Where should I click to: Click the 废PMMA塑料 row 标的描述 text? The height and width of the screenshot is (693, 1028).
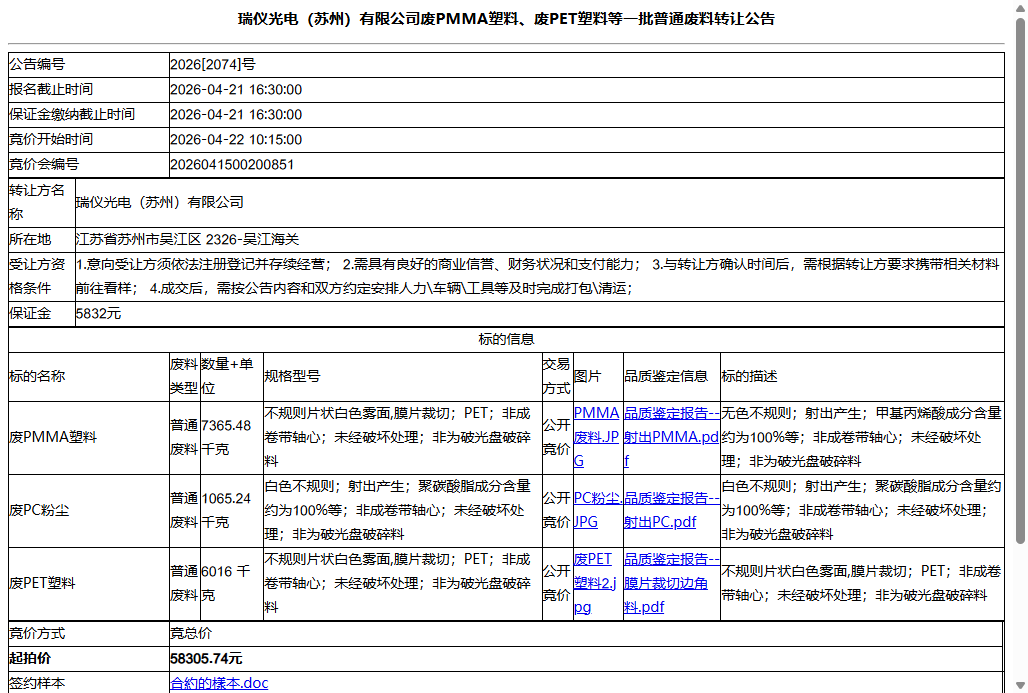coord(861,437)
